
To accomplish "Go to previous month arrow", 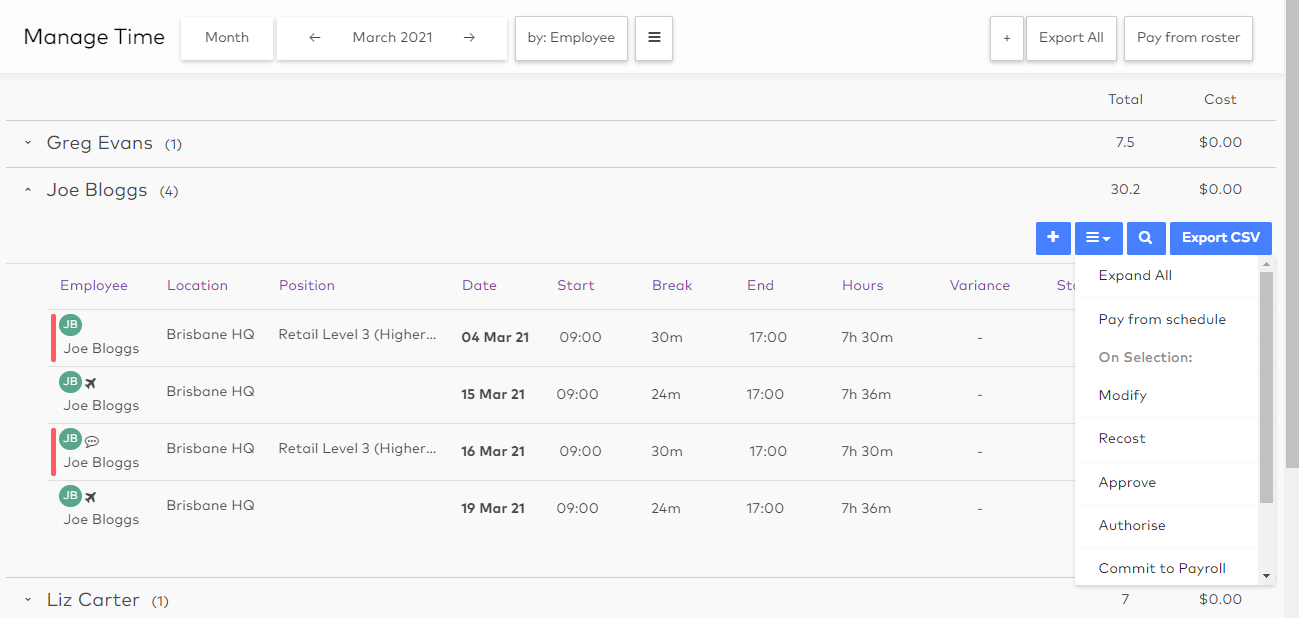I will [x=315, y=38].
